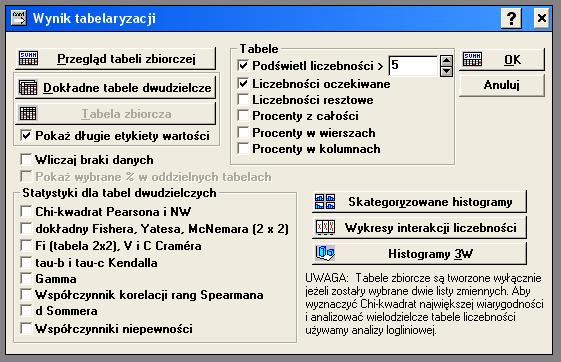Click the interaction plots icon
561x362 pixels.
coord(325,228)
